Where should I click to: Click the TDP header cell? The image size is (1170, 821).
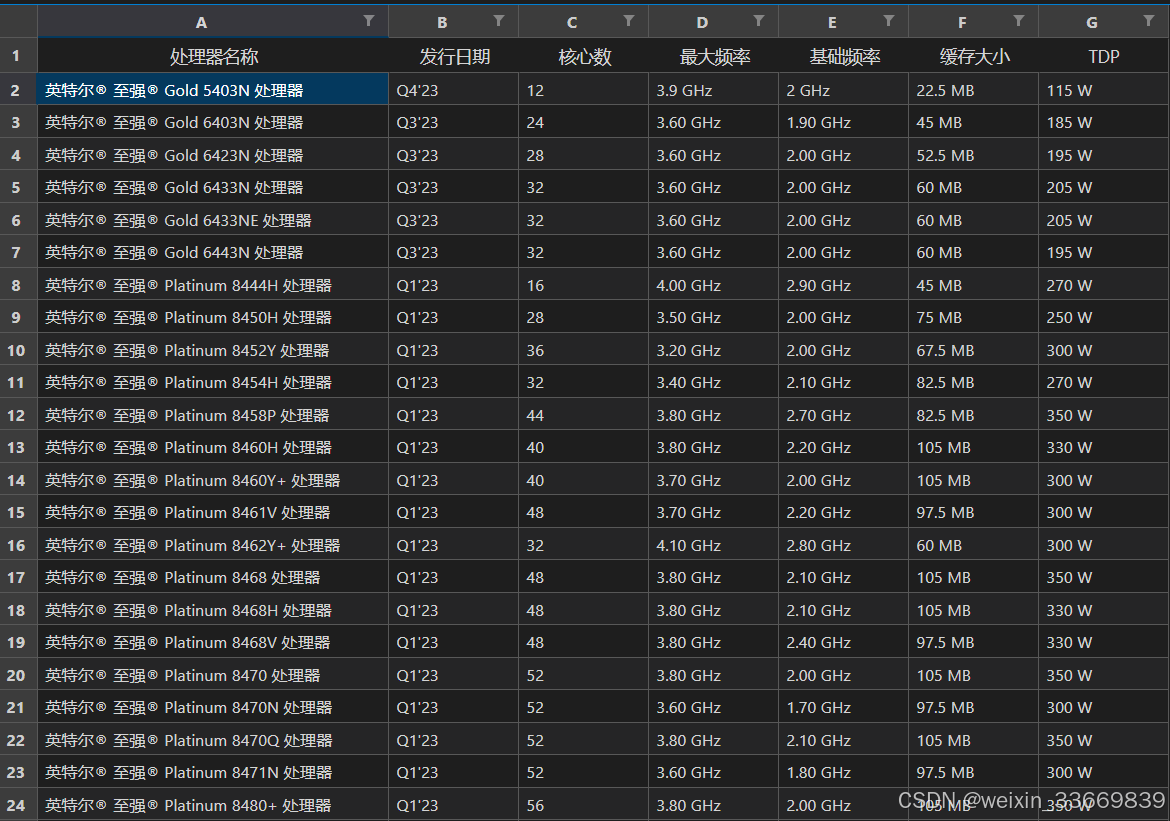[1104, 56]
